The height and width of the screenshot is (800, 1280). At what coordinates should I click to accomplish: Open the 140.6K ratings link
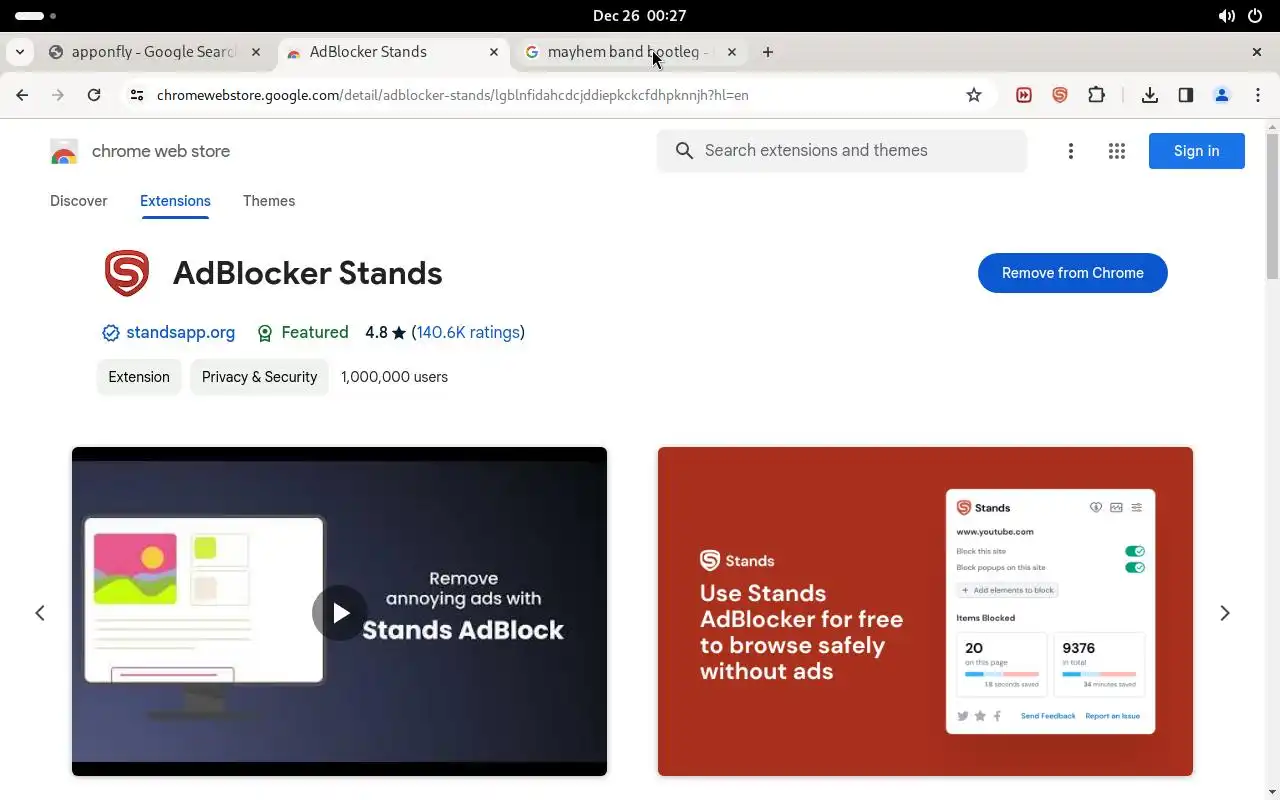[x=468, y=332]
